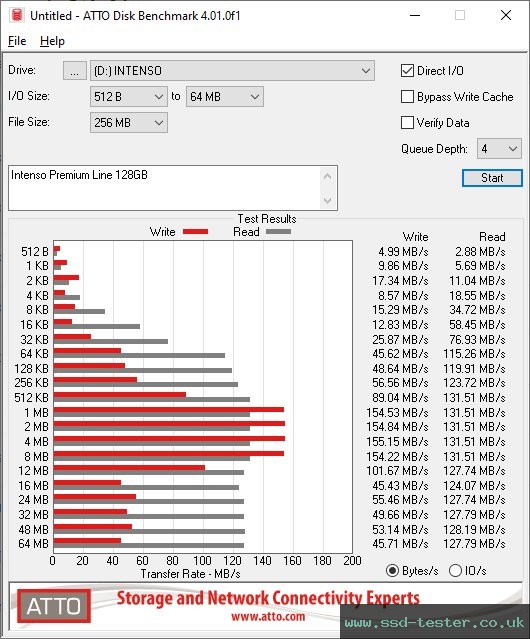Close the ATTO Disk Benchmark window
The image size is (530, 639).
point(506,15)
